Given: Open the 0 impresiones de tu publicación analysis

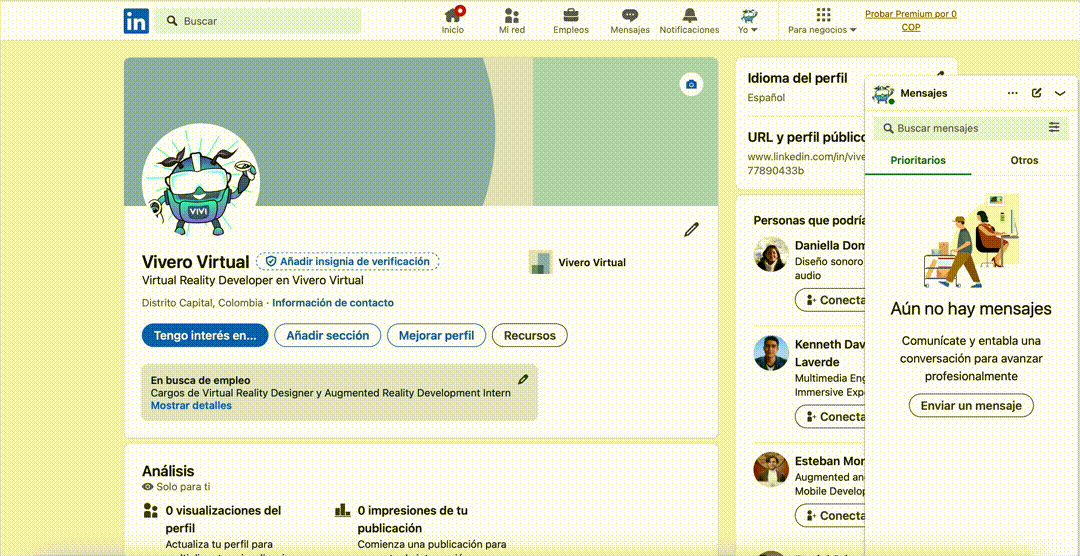Looking at the screenshot, I should [x=412, y=519].
